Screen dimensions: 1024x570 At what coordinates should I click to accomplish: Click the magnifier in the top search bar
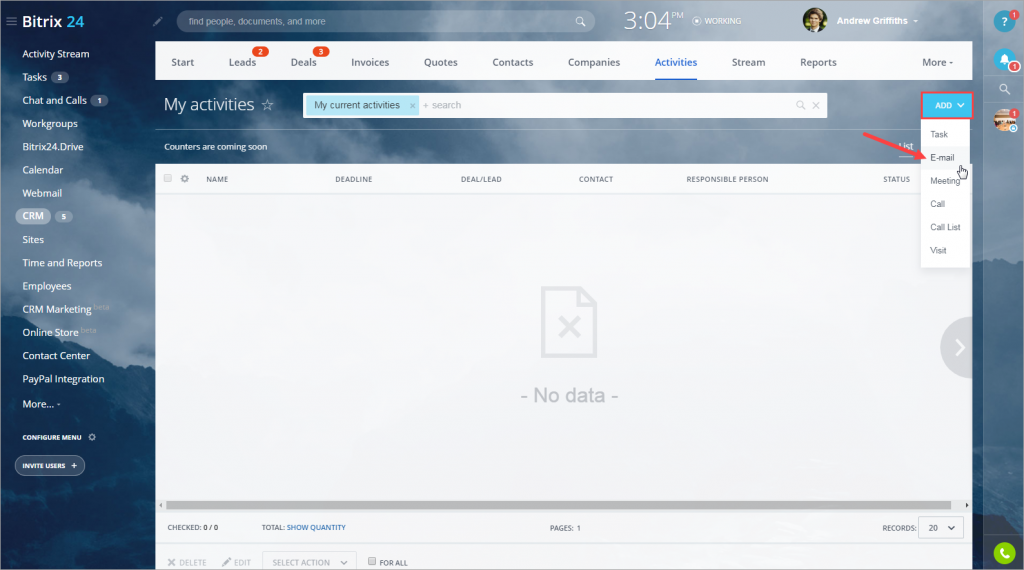tap(580, 22)
